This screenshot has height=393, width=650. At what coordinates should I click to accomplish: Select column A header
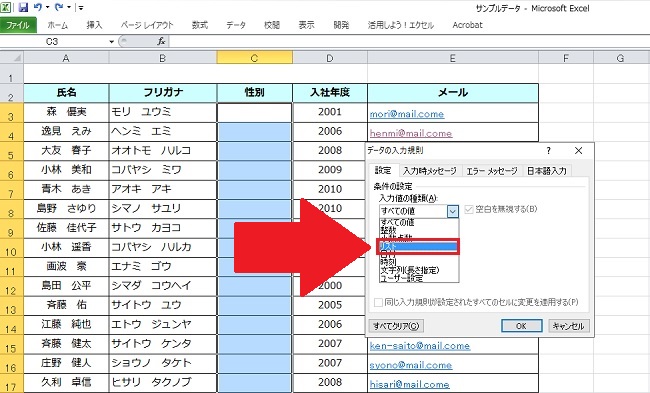pos(66,58)
